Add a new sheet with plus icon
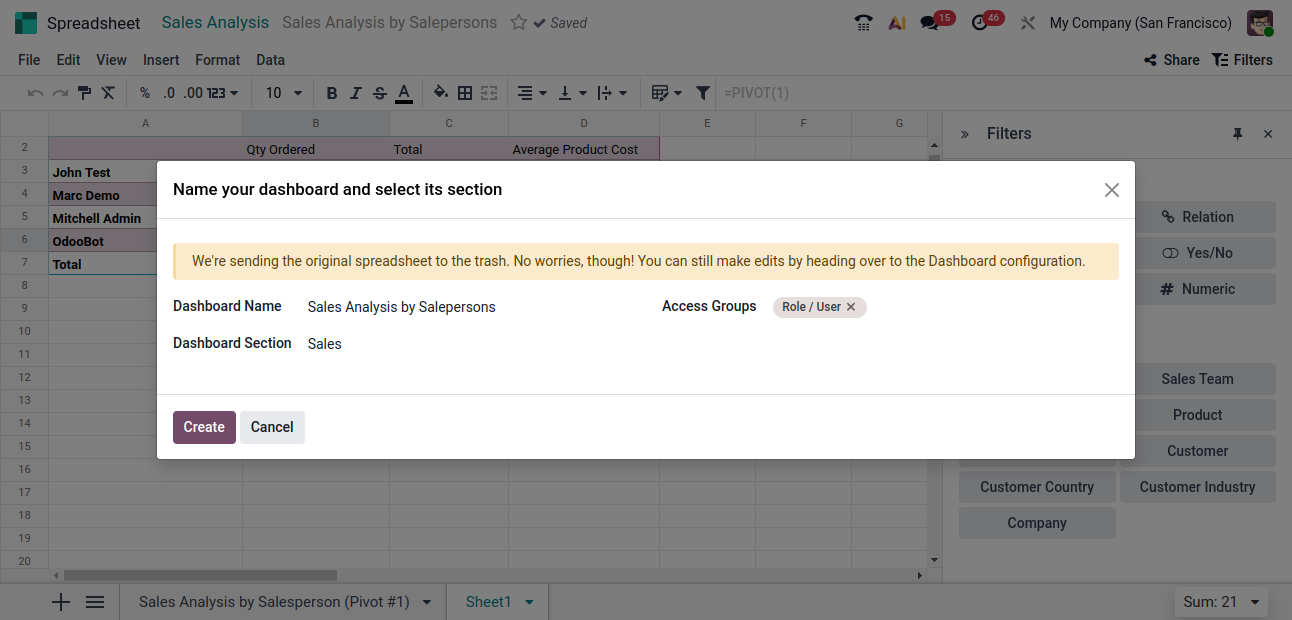 point(61,602)
